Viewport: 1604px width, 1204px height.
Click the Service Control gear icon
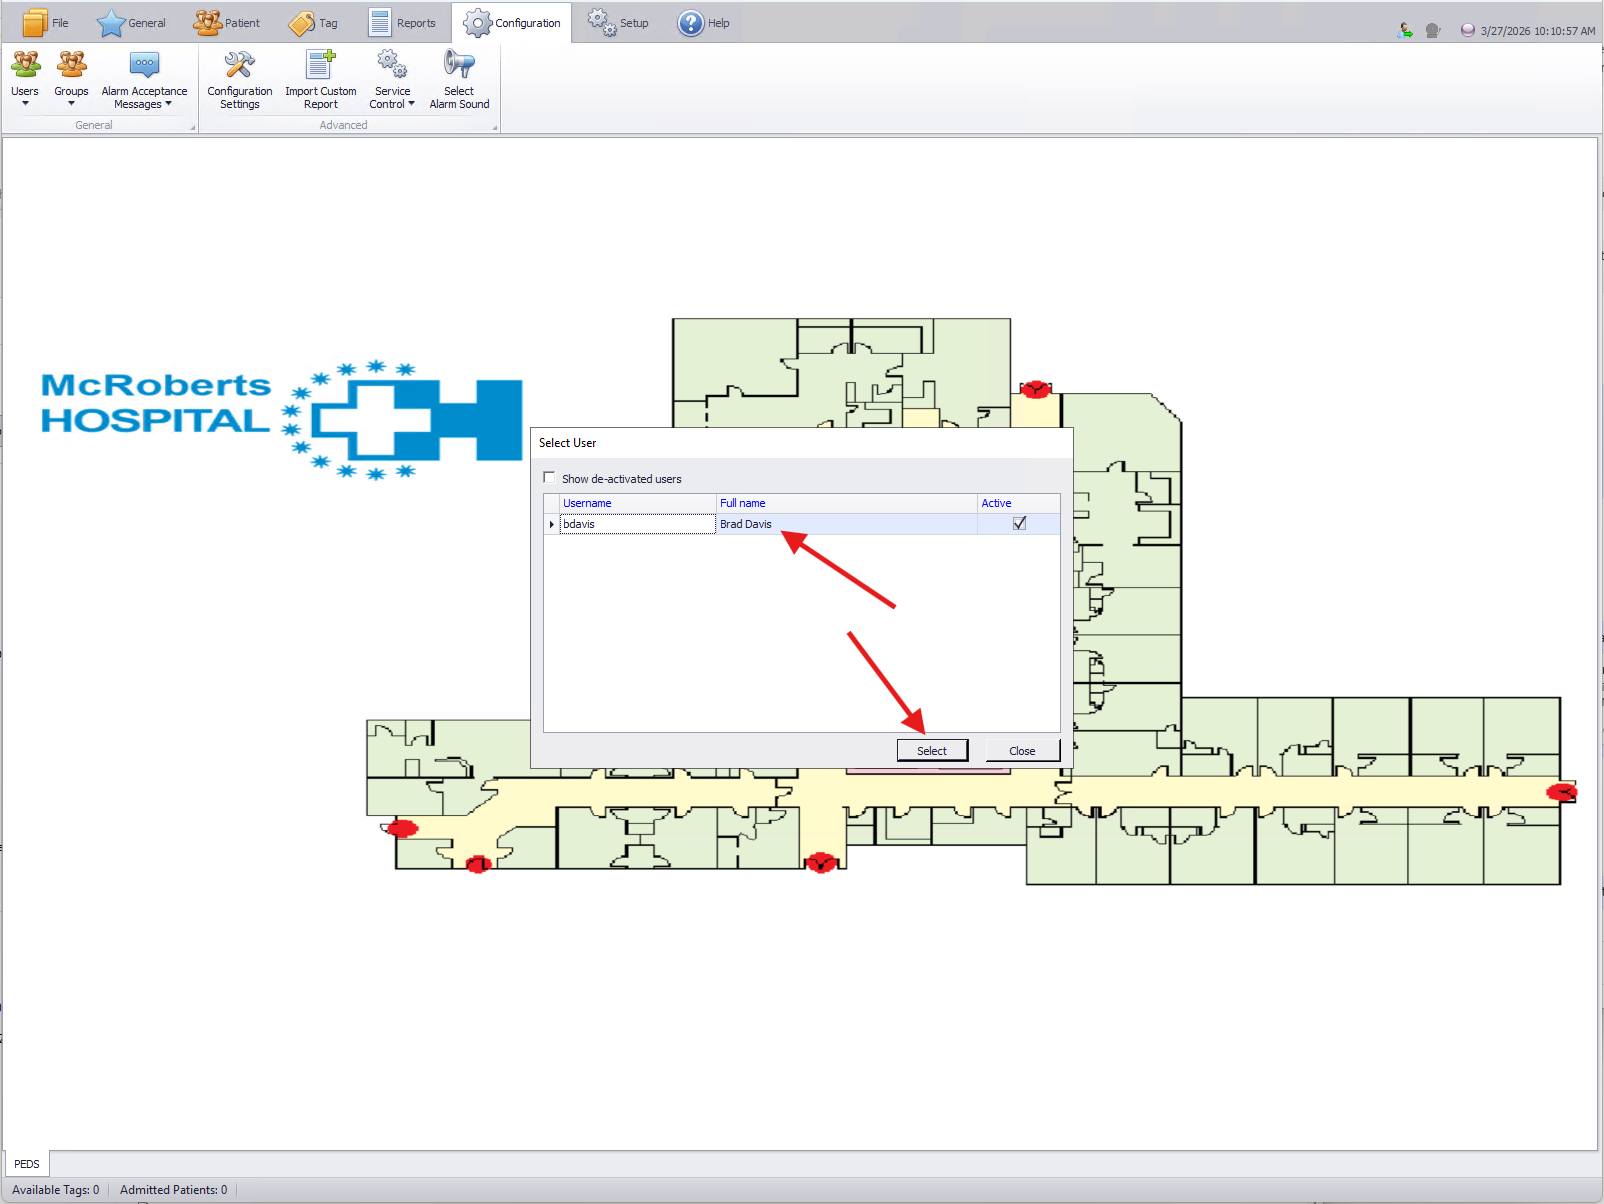click(x=391, y=64)
